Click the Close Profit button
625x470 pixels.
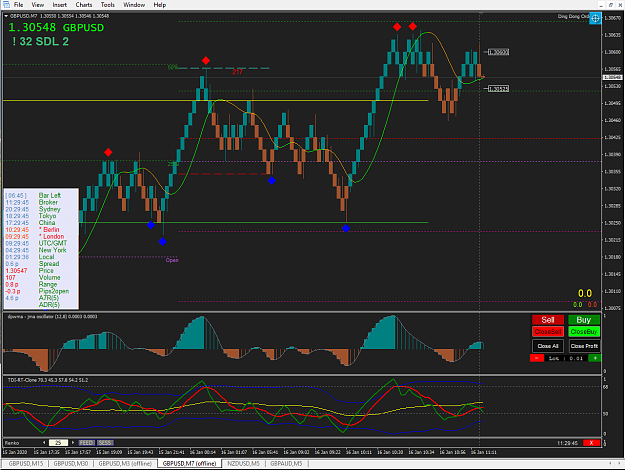pyautogui.click(x=584, y=346)
